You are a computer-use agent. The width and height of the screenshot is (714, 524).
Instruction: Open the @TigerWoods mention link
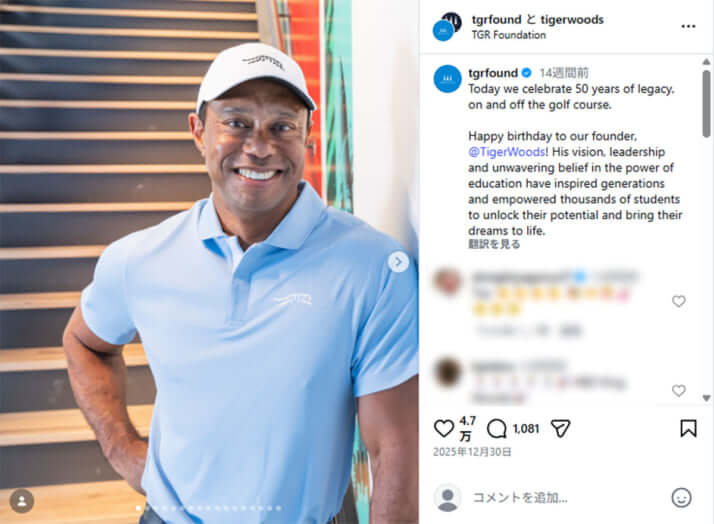[508, 152]
